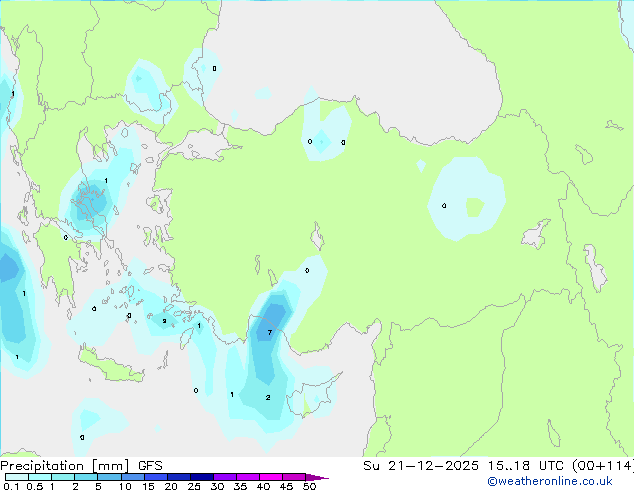Click the 'Precipitation [mm]' title text
634x490 pixels.
(x=65, y=466)
